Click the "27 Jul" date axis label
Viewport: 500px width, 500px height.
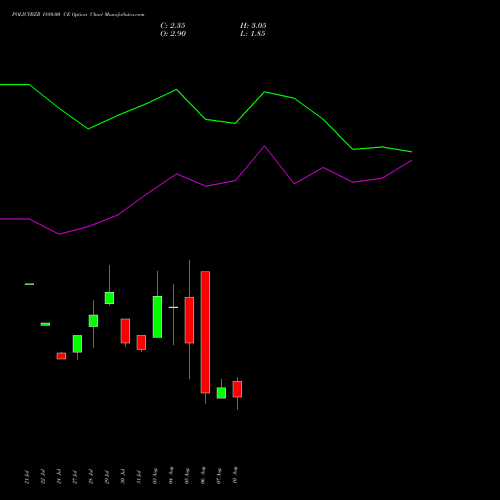pos(75,477)
